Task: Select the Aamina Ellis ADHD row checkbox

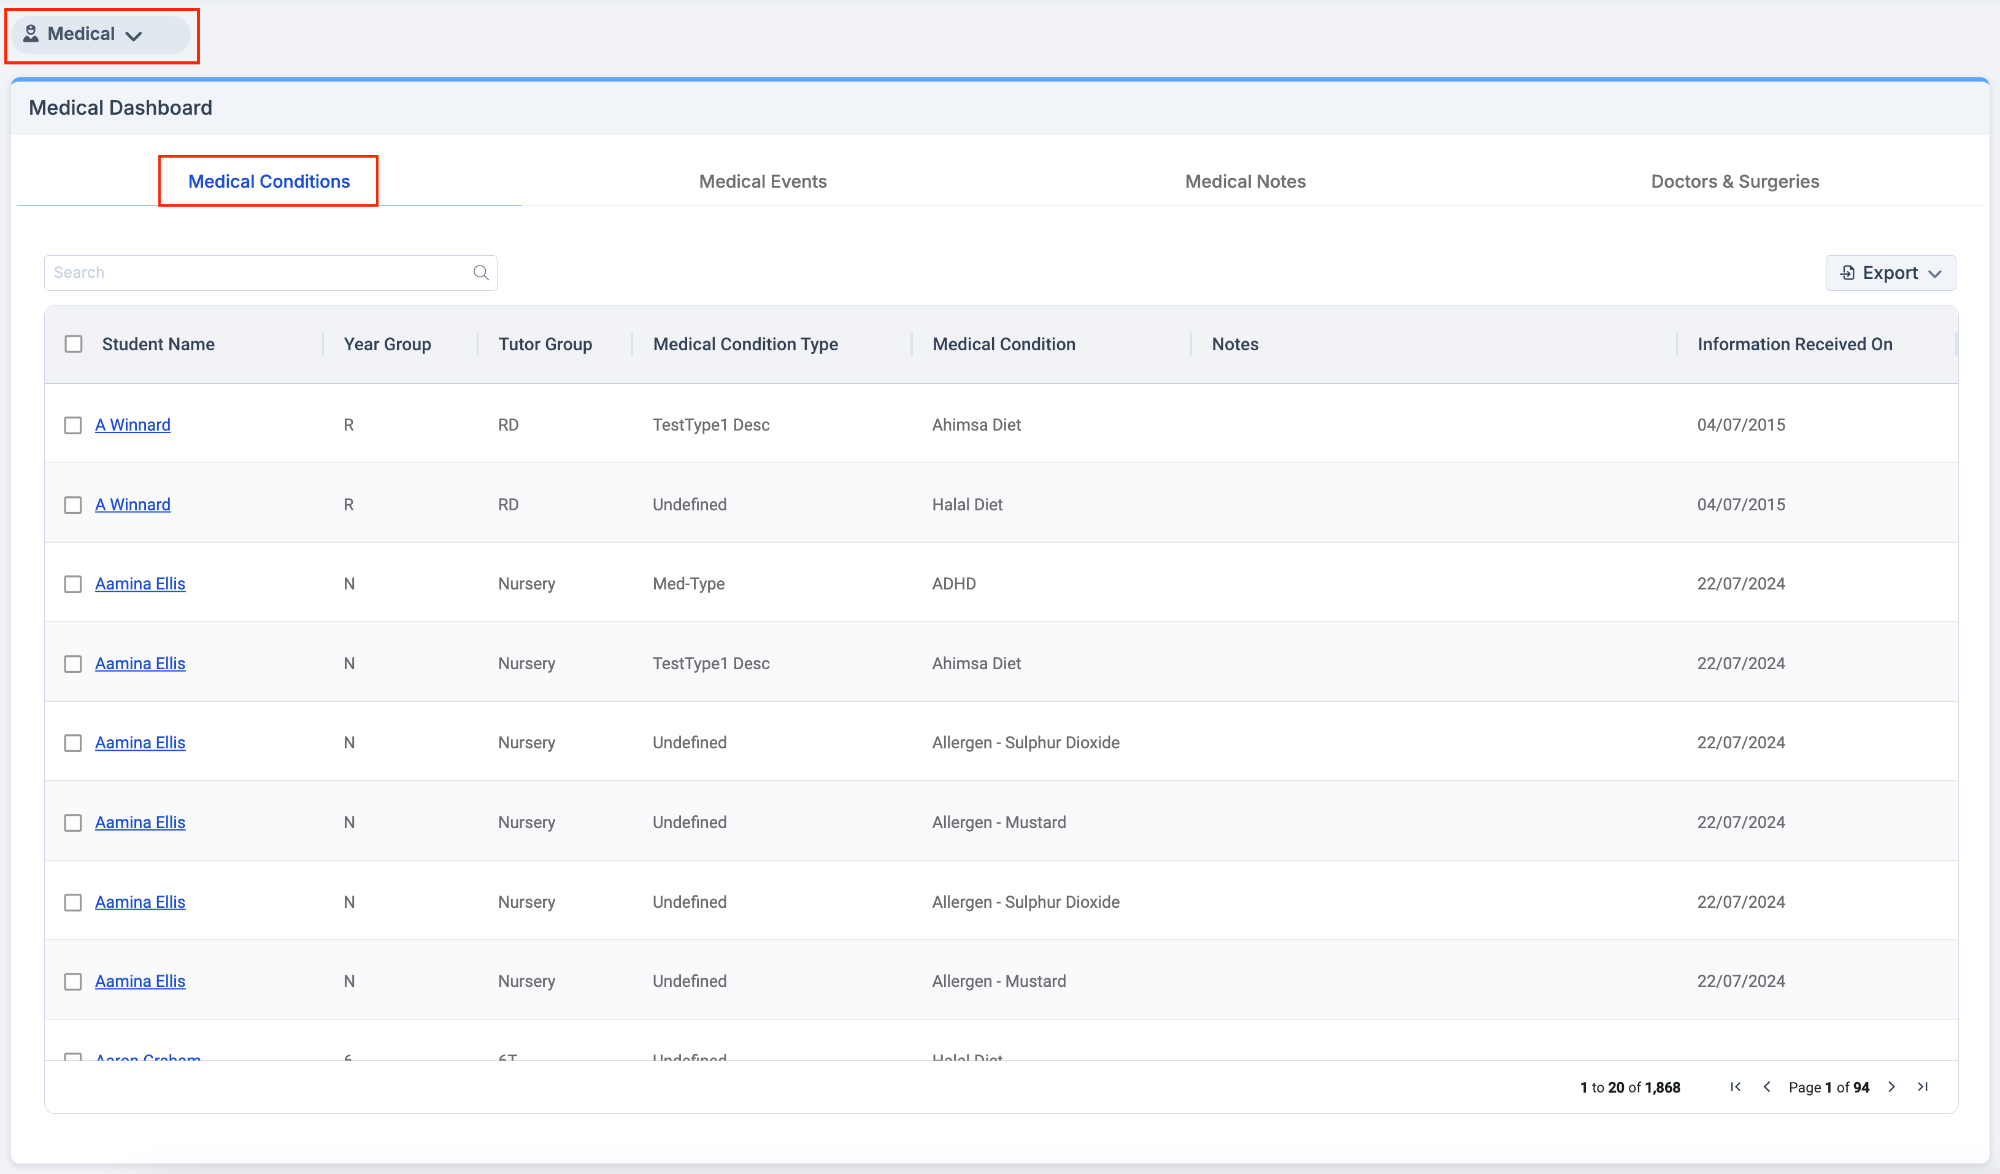Action: [73, 584]
